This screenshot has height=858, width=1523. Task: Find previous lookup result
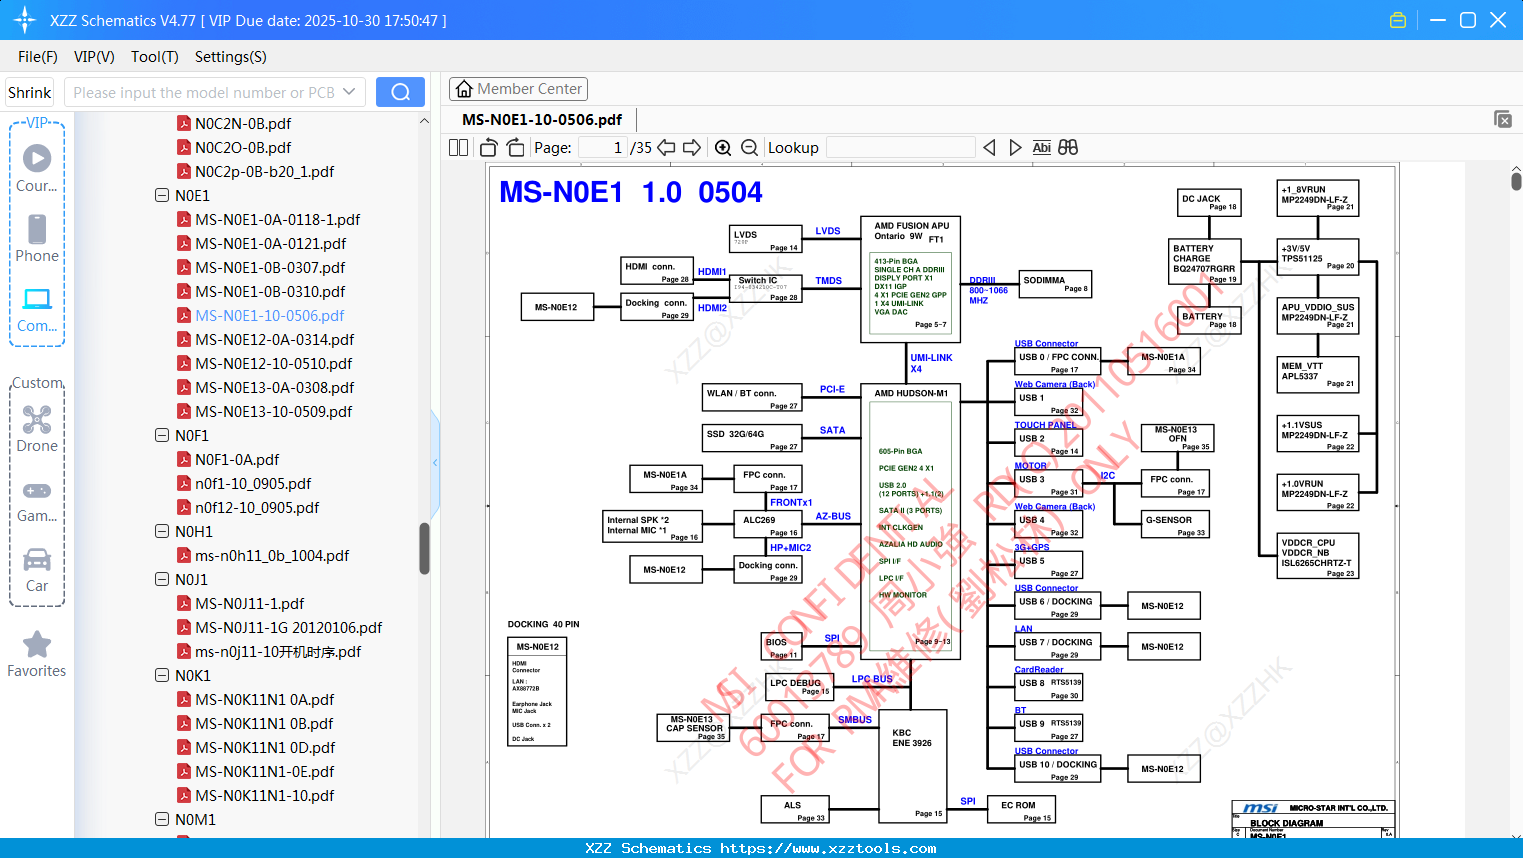coord(989,147)
